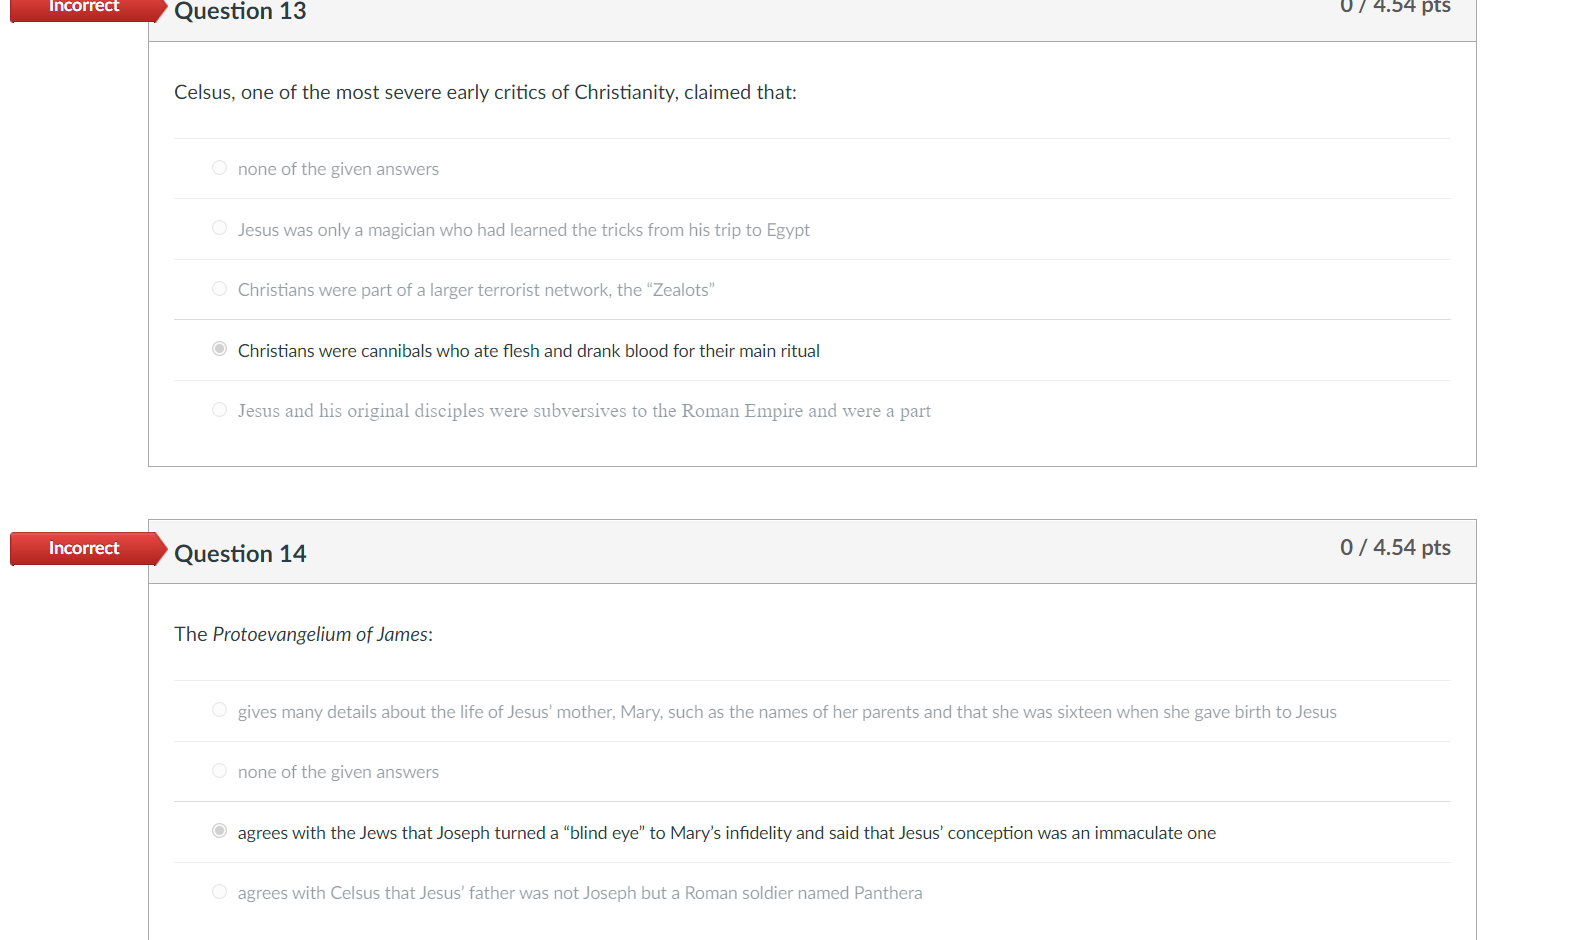Select 'none of the given answers' in Question 13
This screenshot has height=940, width=1571.
(x=219, y=168)
